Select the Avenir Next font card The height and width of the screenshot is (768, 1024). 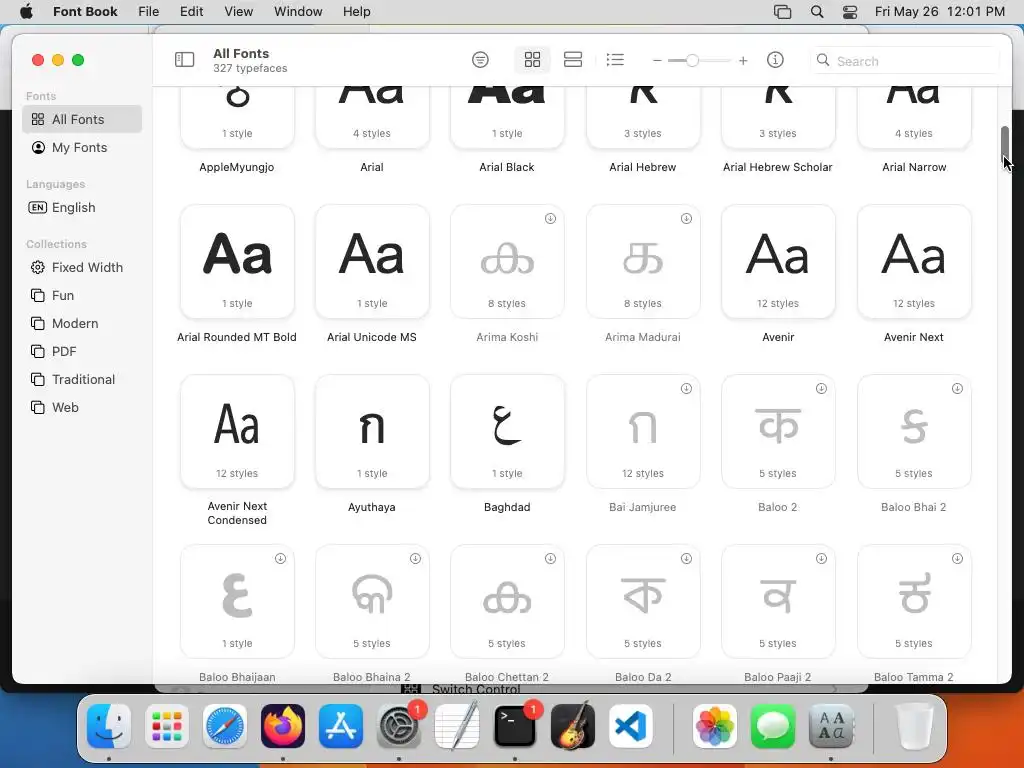pyautogui.click(x=914, y=262)
